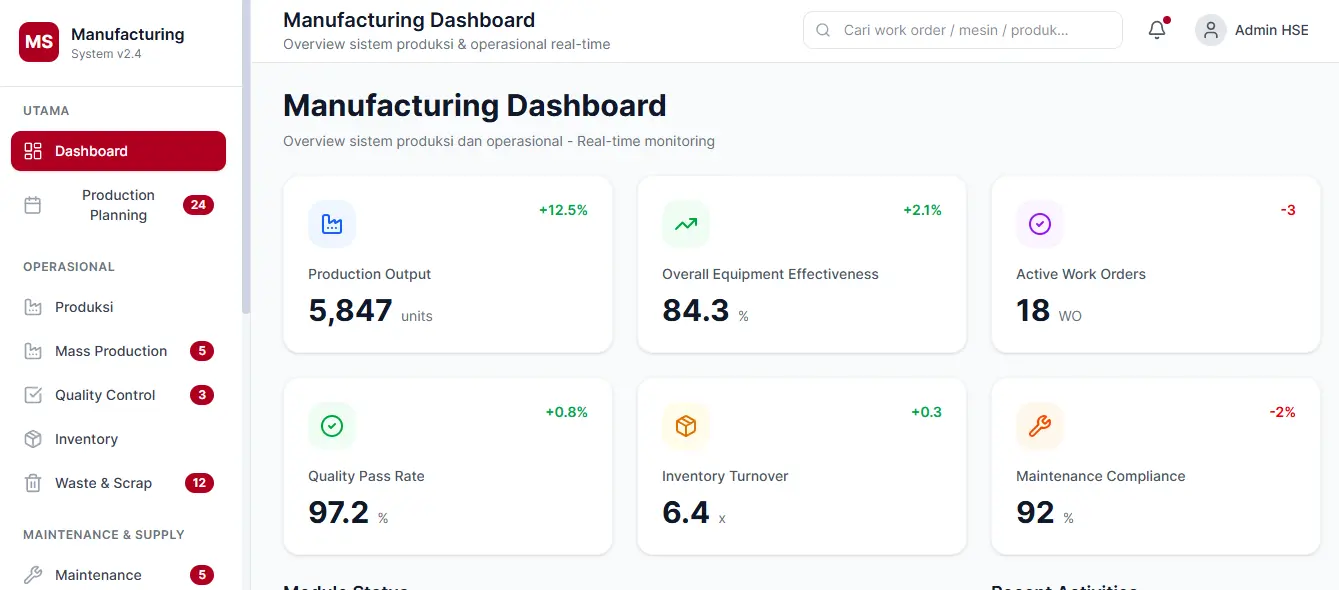Open Mass Production via its sidebar icon
The height and width of the screenshot is (590, 1339).
coord(33,351)
